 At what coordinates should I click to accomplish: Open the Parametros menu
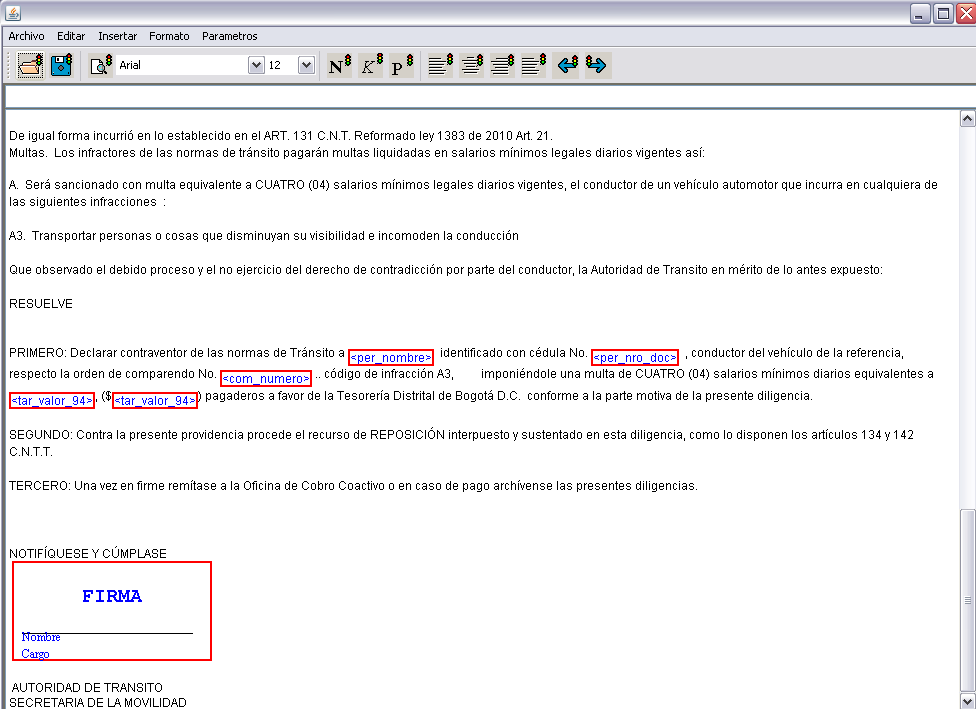[229, 36]
